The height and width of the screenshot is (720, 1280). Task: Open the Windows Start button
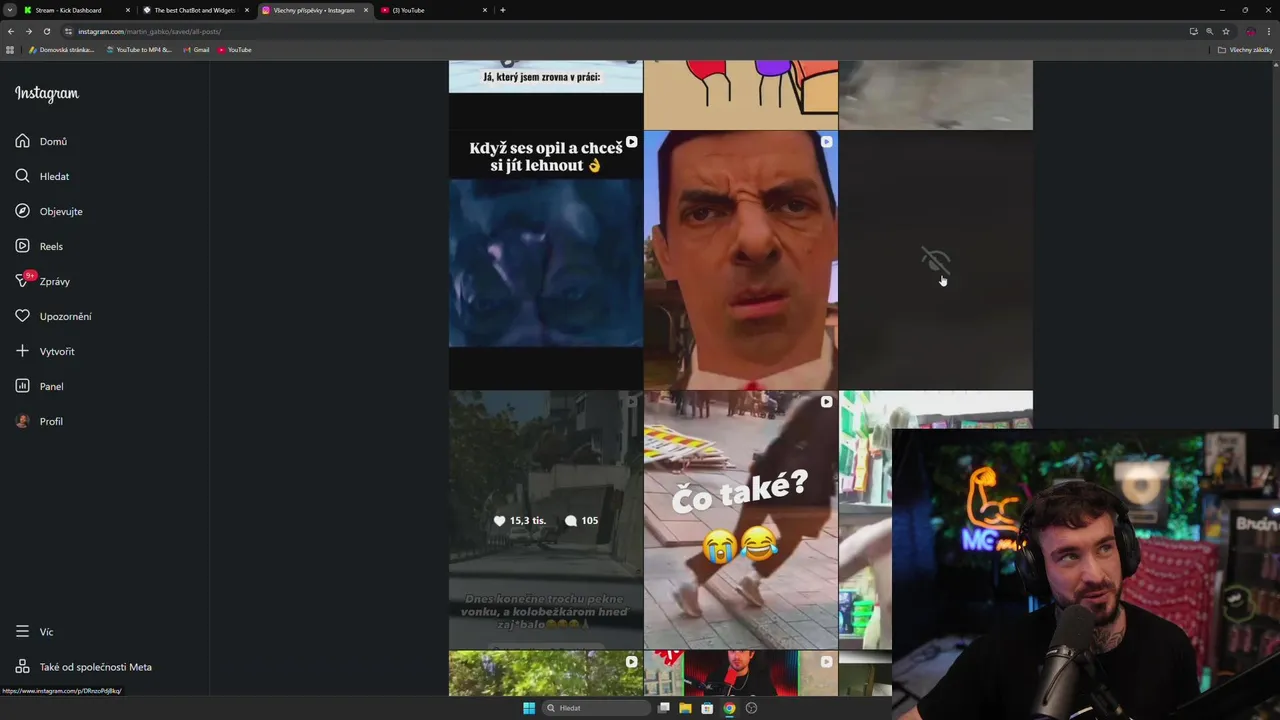pos(529,708)
